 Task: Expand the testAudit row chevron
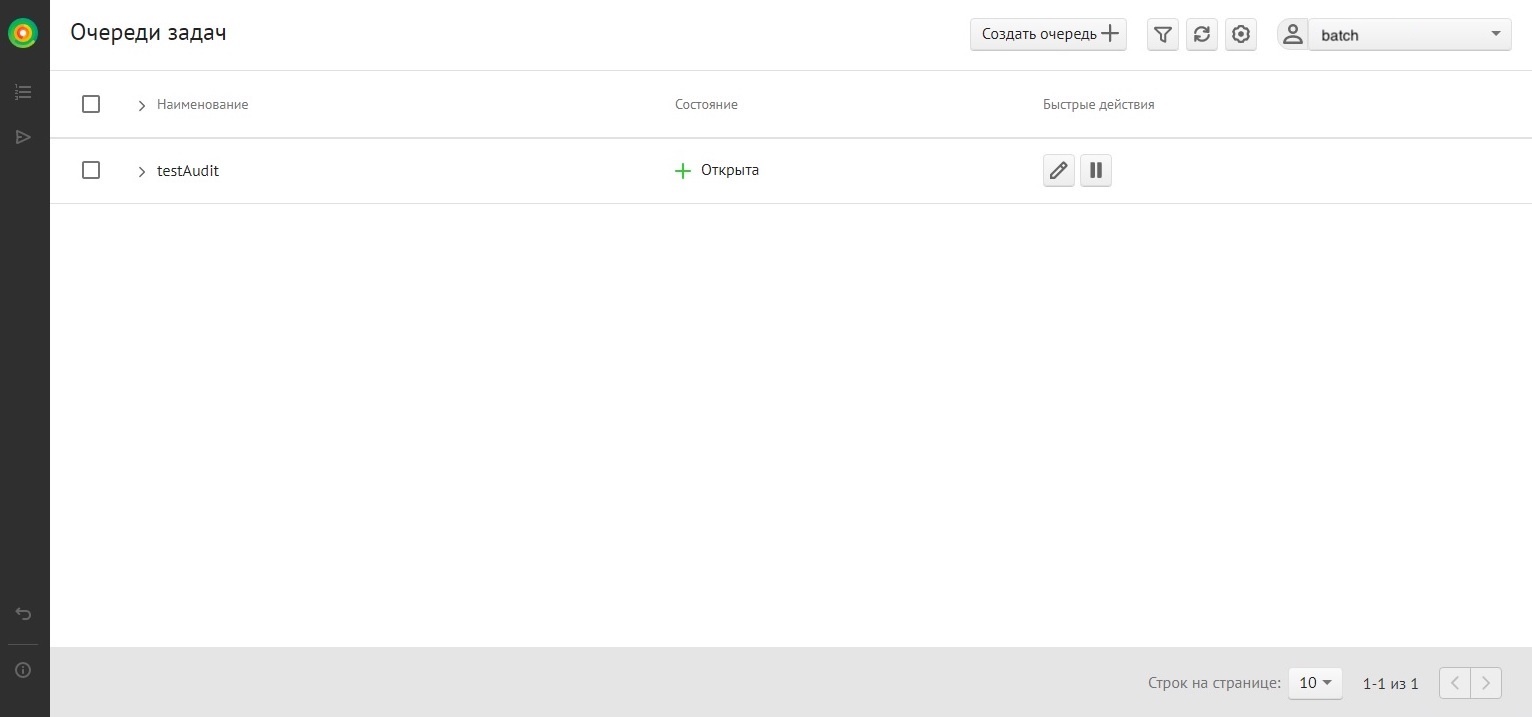142,172
